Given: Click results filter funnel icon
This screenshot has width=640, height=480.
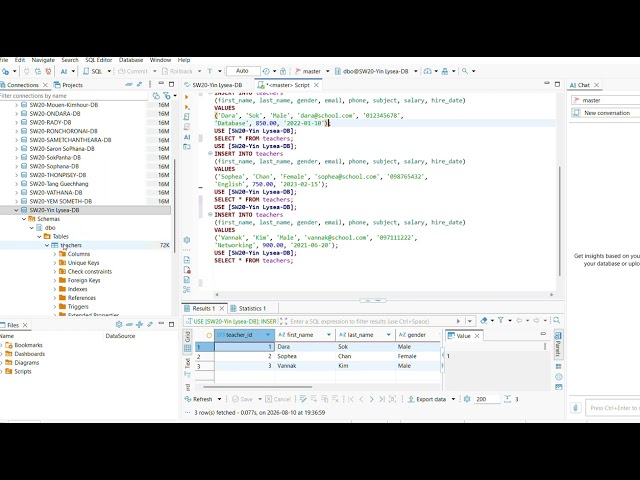Looking at the screenshot, I should tap(501, 321).
